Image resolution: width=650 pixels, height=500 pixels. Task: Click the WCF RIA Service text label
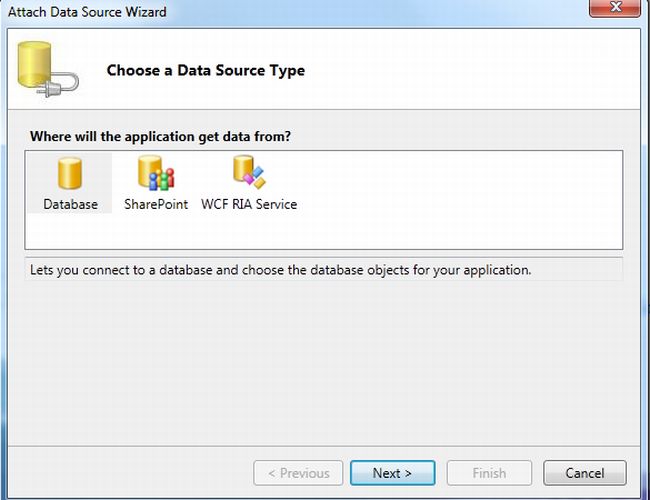pos(249,204)
